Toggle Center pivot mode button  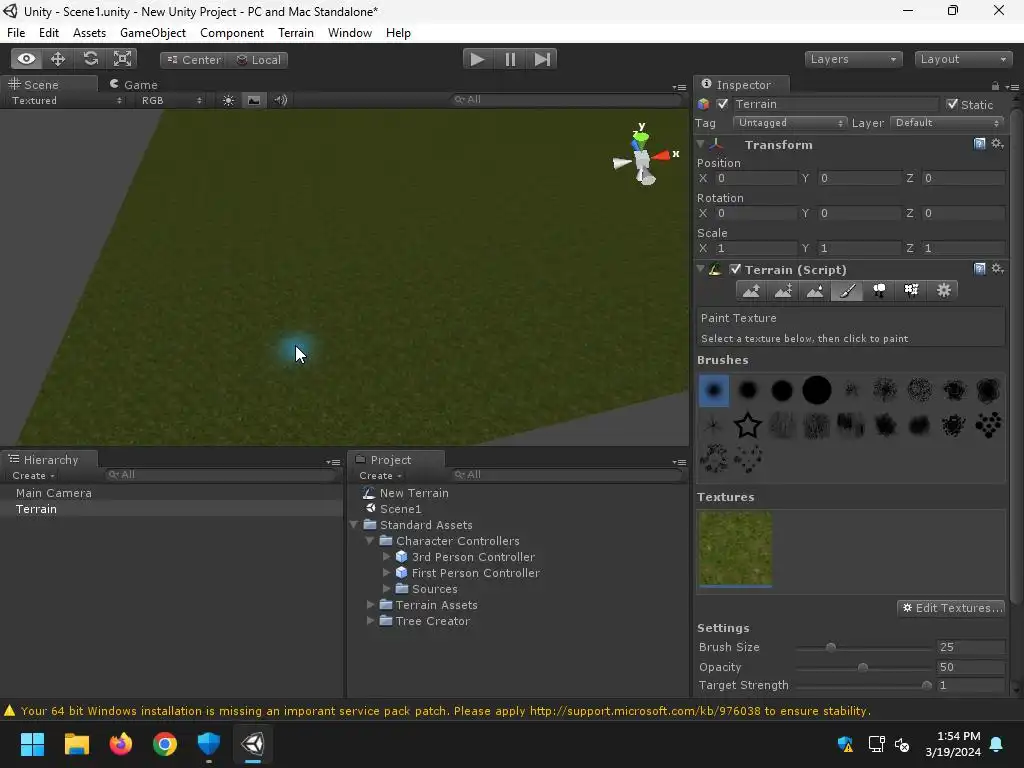click(194, 59)
